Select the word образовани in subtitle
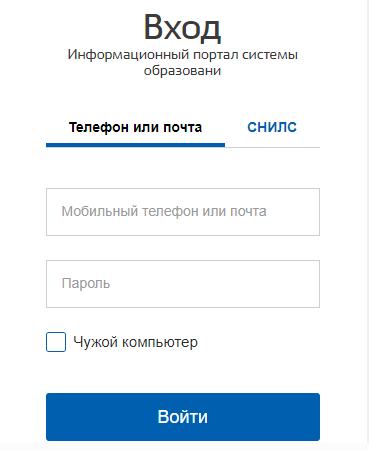The height and width of the screenshot is (451, 369). coord(182,71)
